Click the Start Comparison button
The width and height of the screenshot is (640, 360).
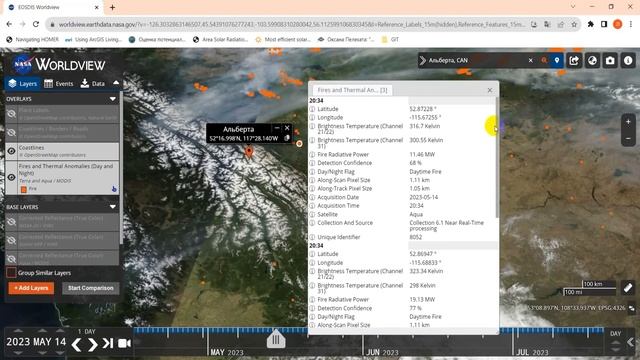tap(91, 288)
